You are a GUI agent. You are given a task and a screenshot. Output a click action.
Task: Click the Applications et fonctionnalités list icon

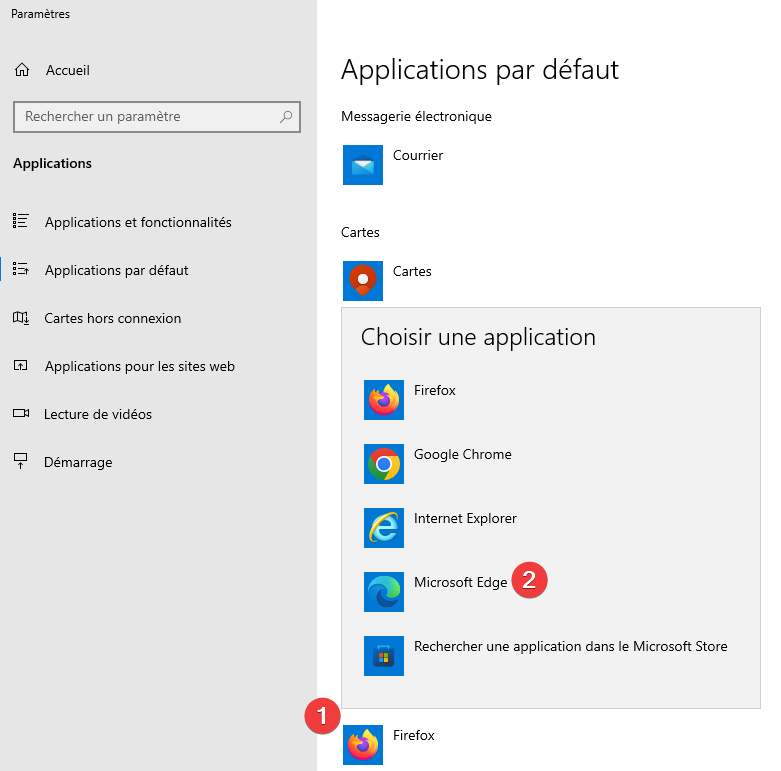[x=20, y=221]
